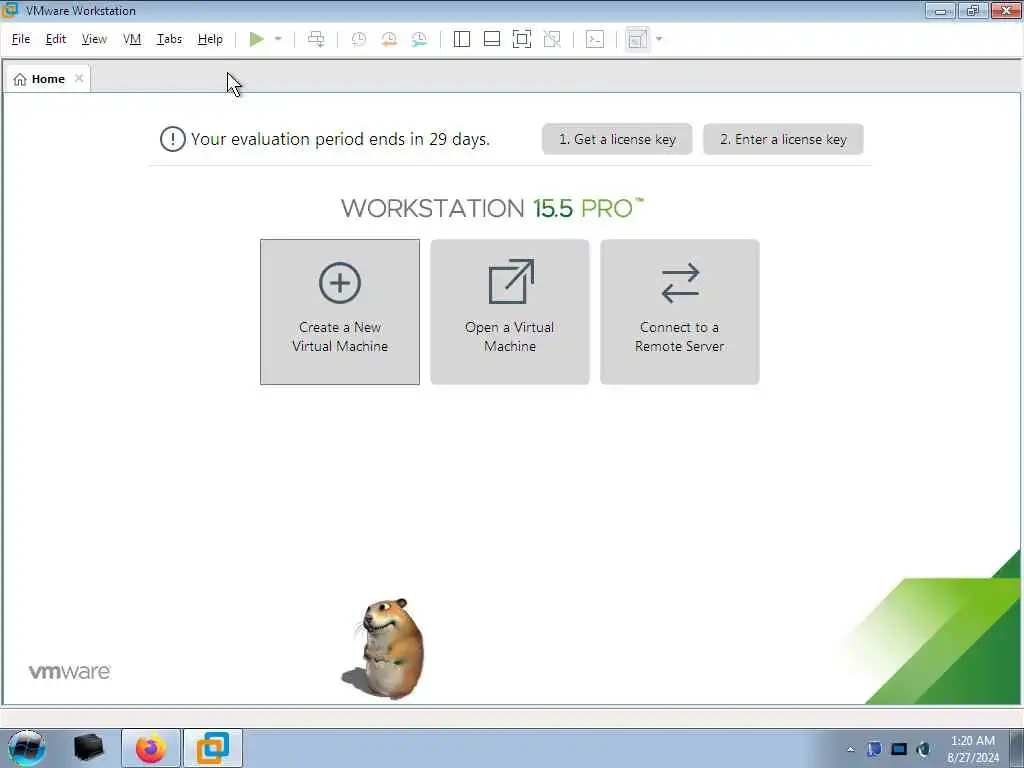Click the console view terminal icon

point(595,39)
